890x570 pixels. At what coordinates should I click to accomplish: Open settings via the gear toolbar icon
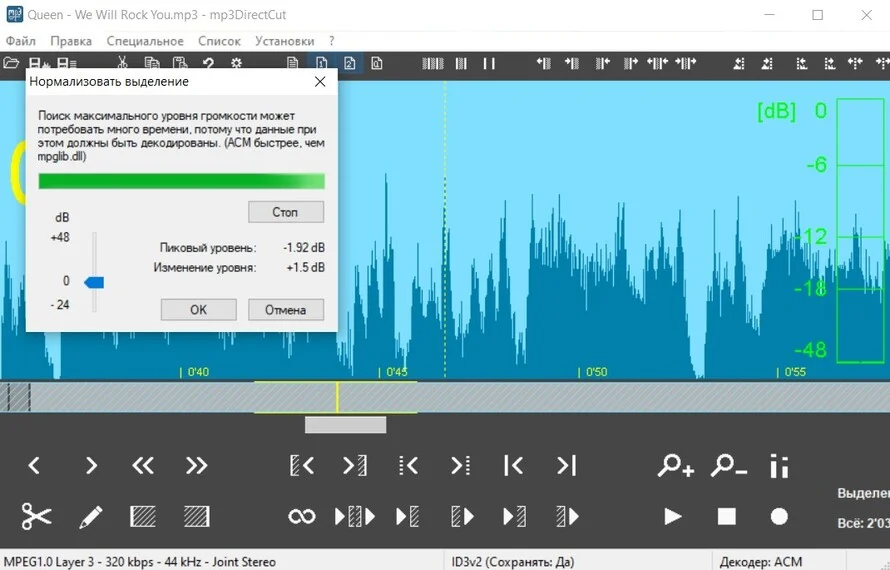coord(237,63)
